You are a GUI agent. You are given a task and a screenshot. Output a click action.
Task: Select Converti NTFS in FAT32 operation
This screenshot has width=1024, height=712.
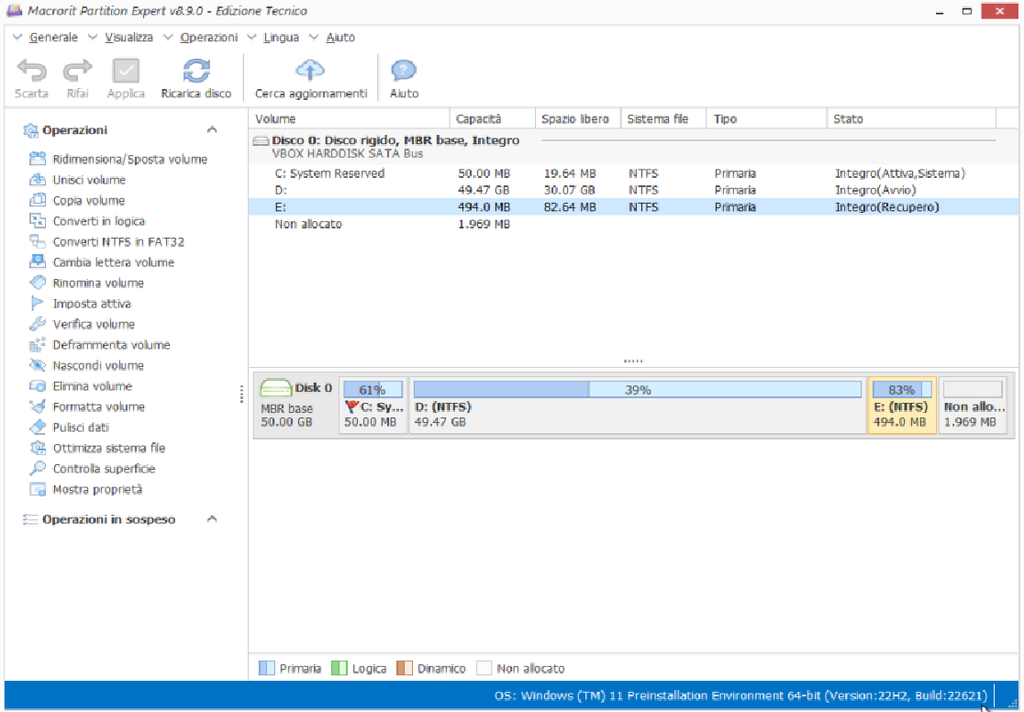[x=107, y=242]
